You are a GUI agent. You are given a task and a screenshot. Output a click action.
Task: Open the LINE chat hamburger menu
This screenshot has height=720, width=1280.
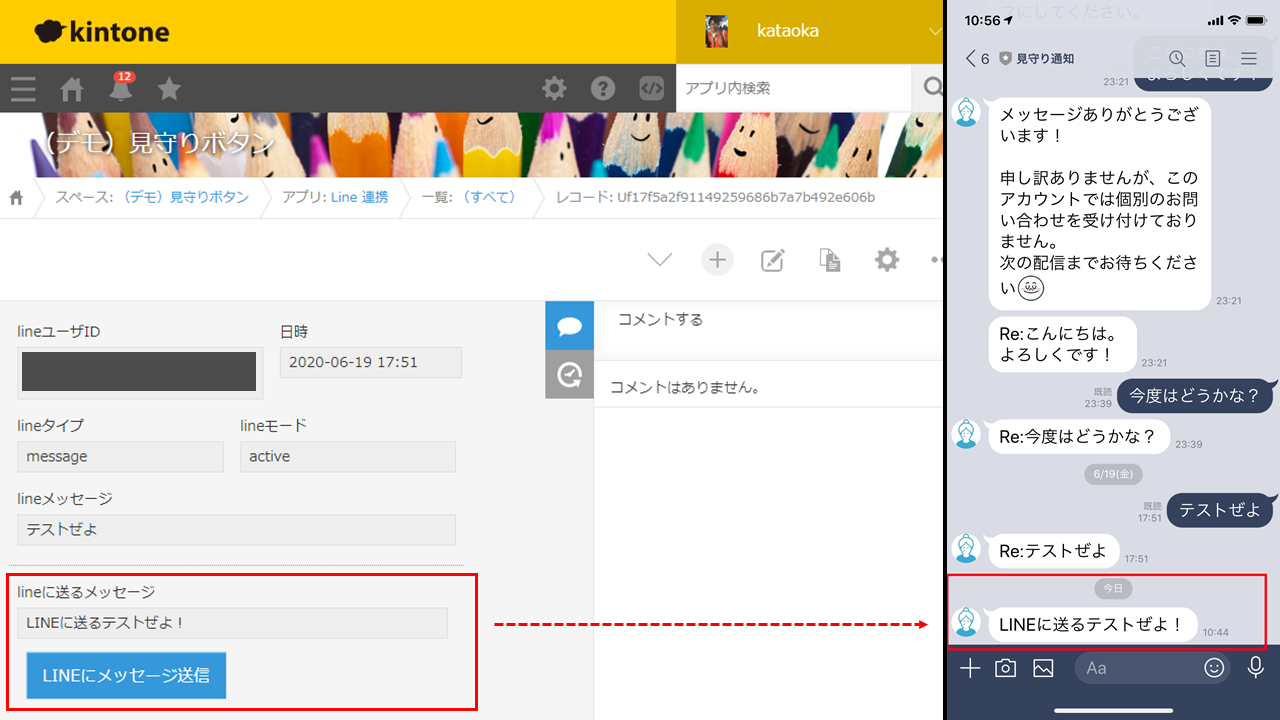(x=1249, y=59)
